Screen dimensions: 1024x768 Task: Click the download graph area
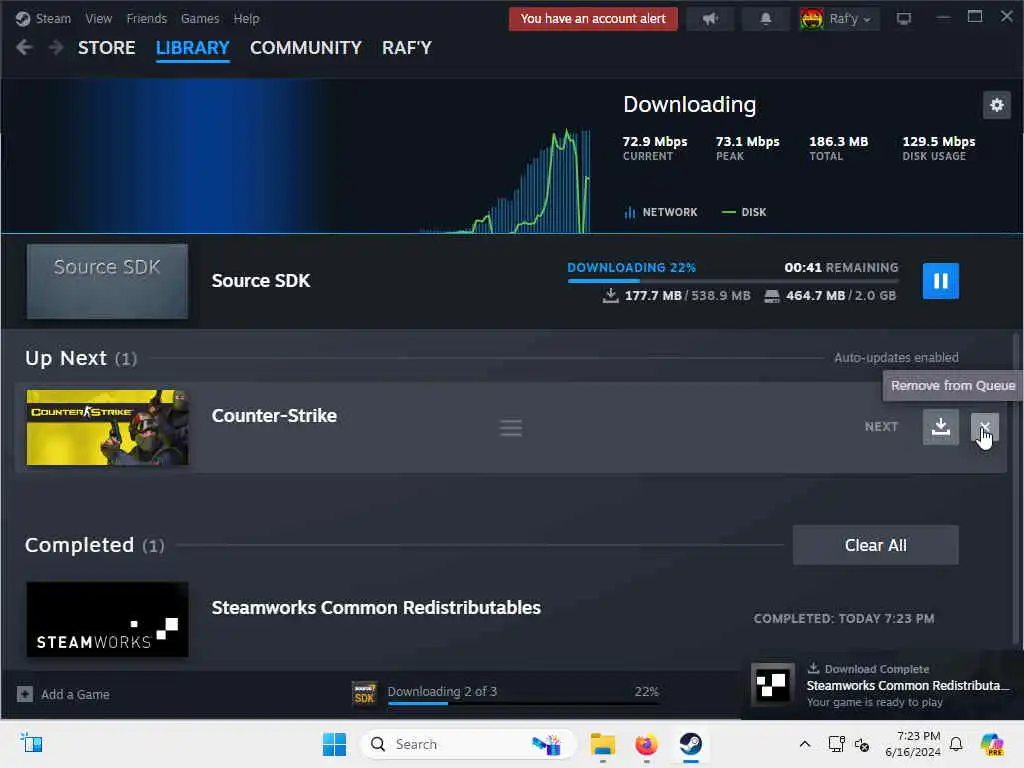[505, 181]
